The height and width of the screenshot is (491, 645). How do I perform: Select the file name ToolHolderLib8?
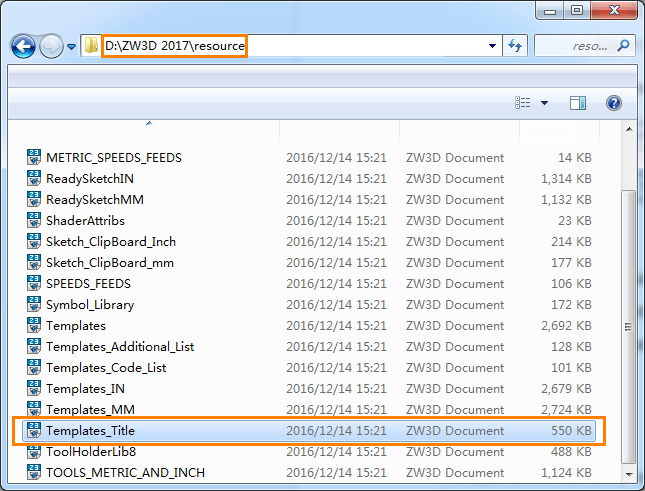click(91, 452)
